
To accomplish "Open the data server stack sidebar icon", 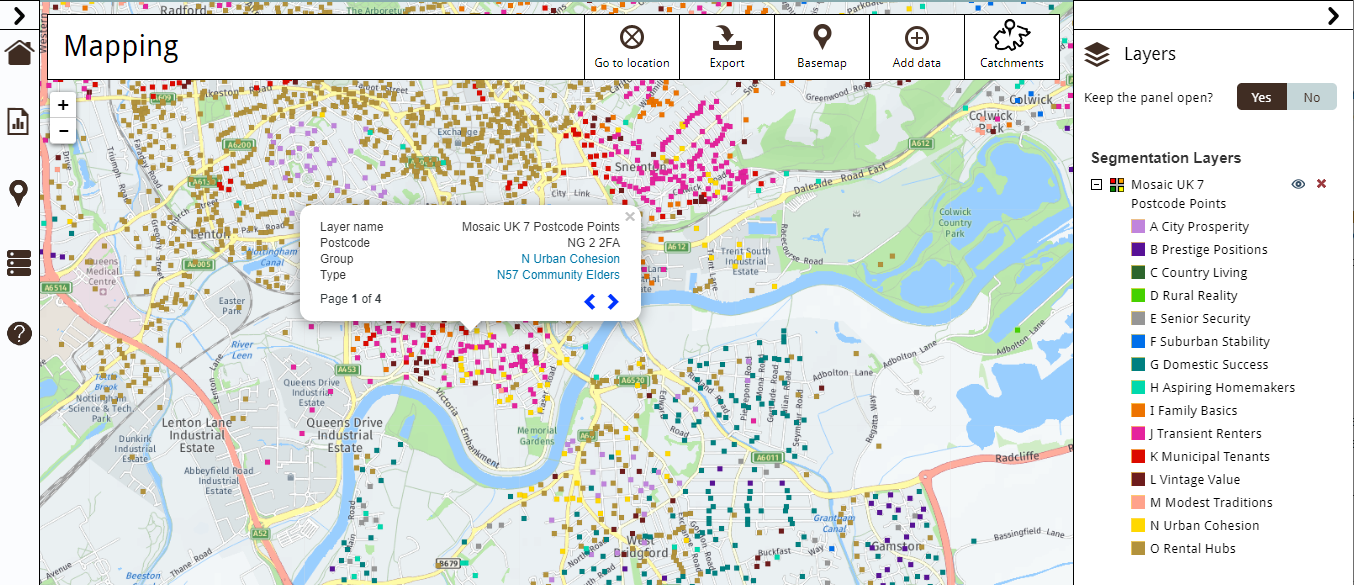I will click(19, 263).
